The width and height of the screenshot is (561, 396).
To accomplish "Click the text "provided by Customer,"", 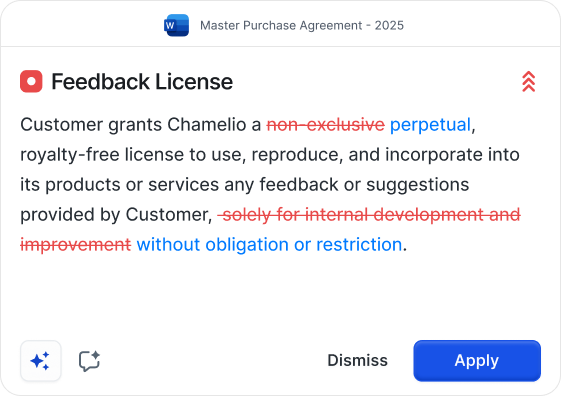I will click(116, 215).
